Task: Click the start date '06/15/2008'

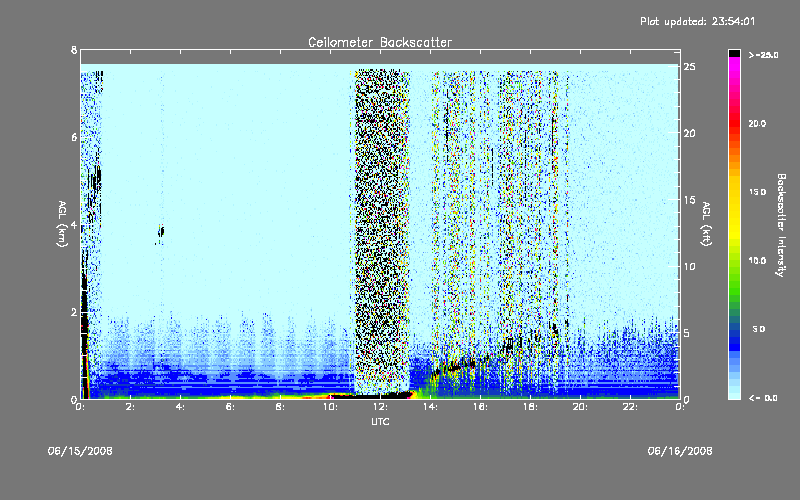Action: [x=80, y=451]
